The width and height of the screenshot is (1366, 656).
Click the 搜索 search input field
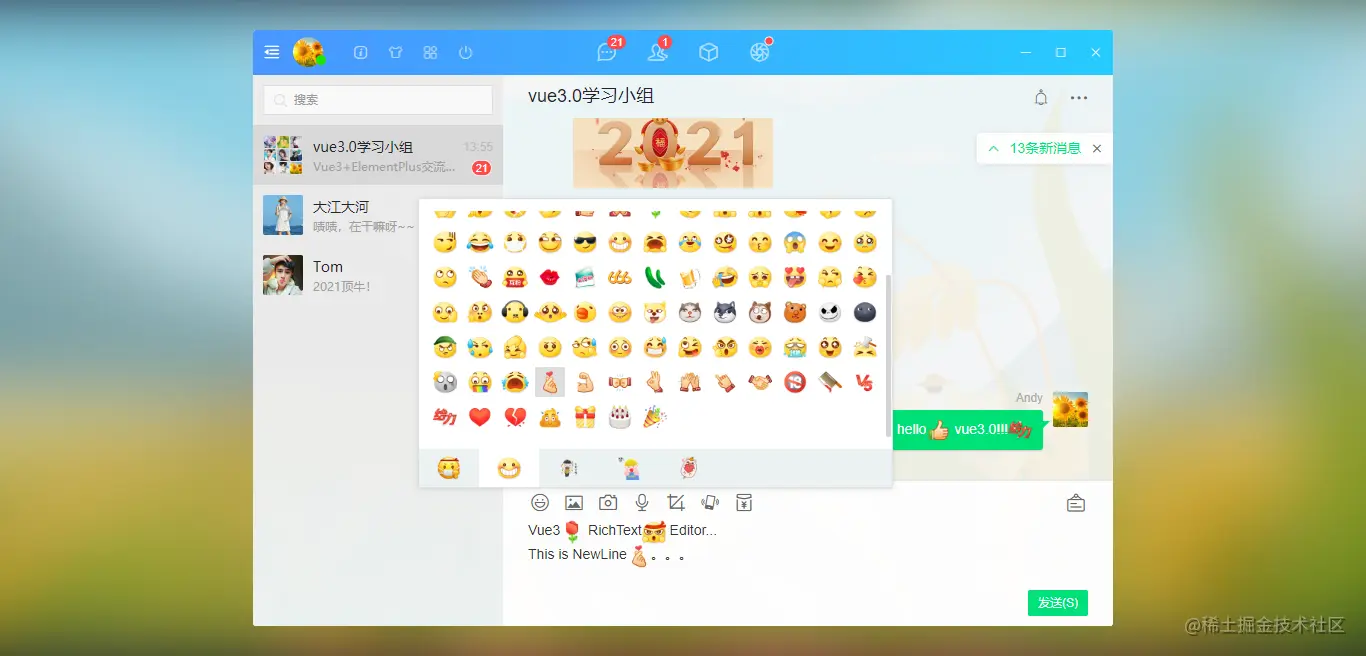(x=378, y=100)
